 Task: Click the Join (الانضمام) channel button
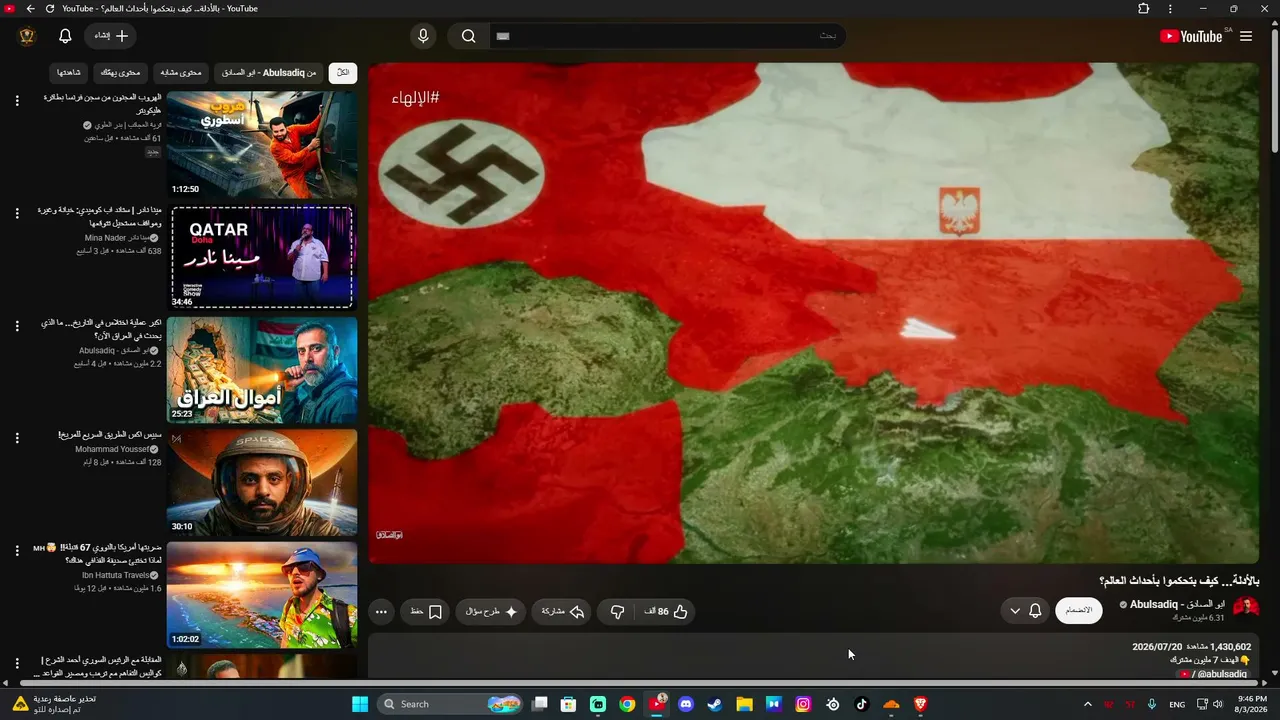pos(1079,610)
